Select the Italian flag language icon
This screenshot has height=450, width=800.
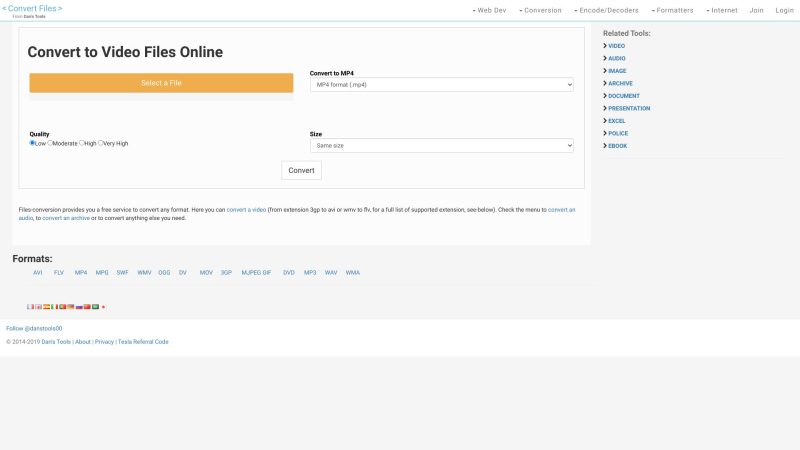(54, 307)
